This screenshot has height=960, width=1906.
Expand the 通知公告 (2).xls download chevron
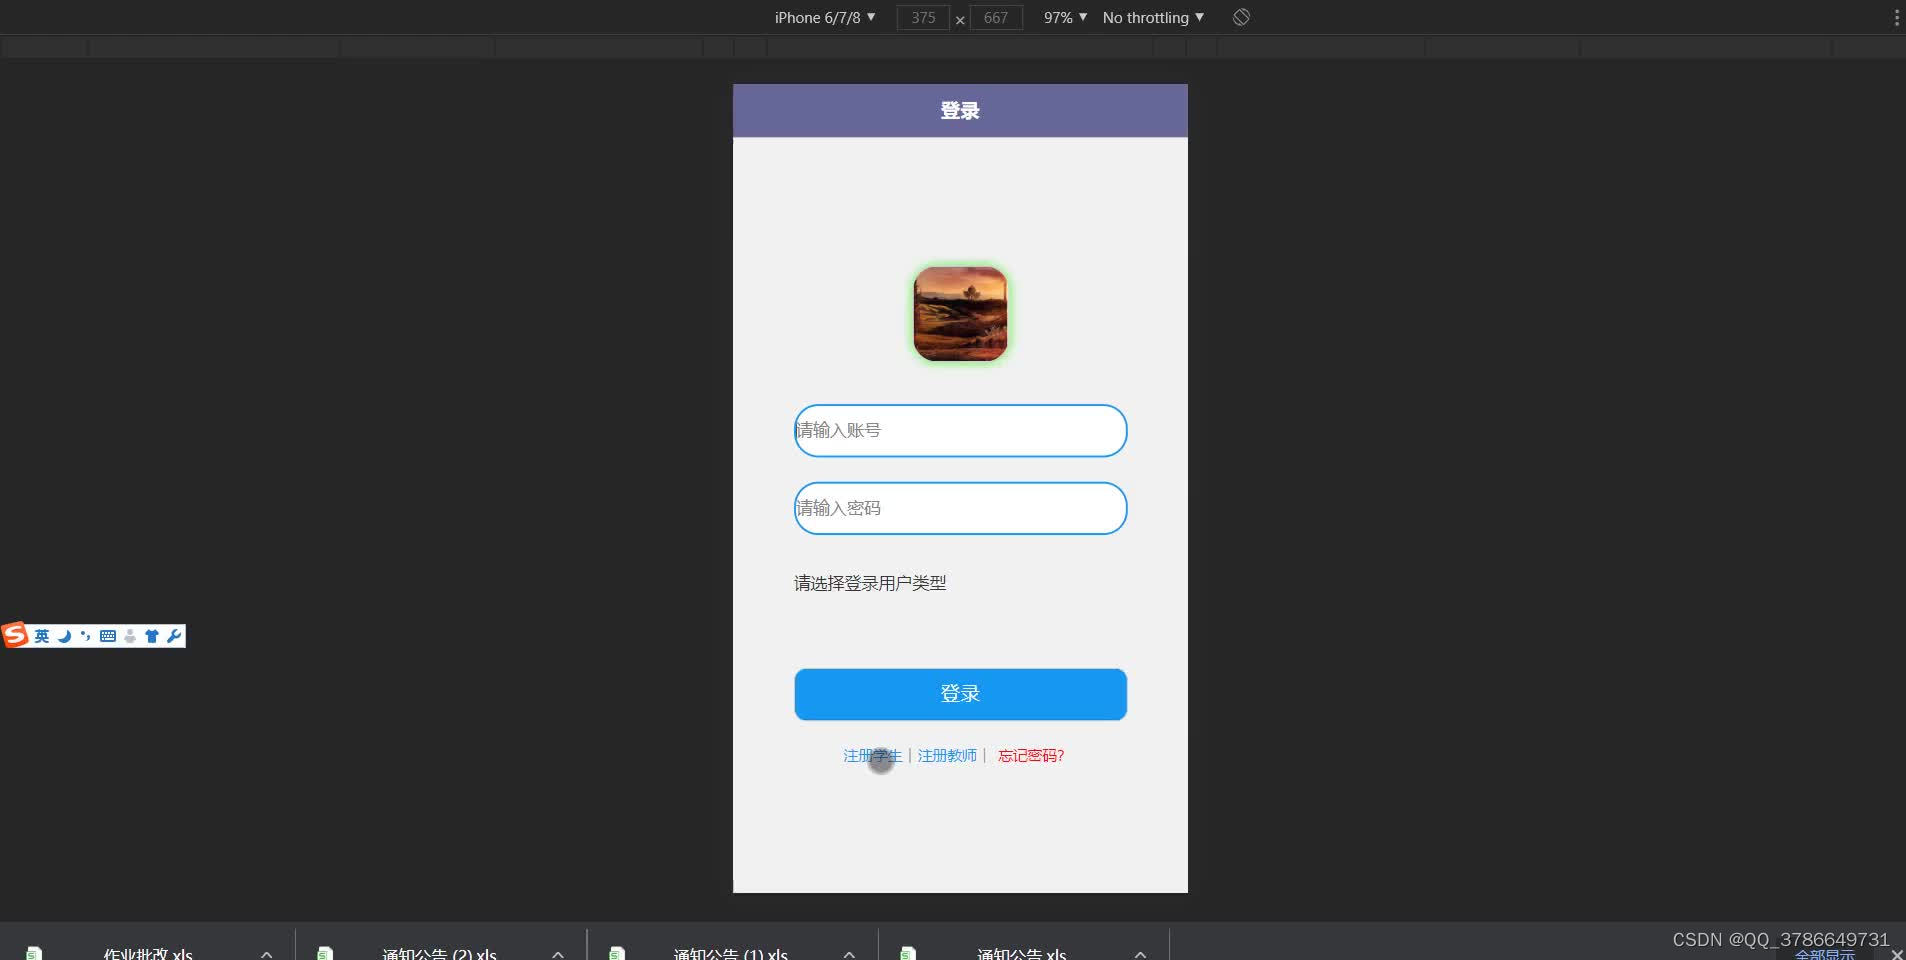click(x=558, y=954)
